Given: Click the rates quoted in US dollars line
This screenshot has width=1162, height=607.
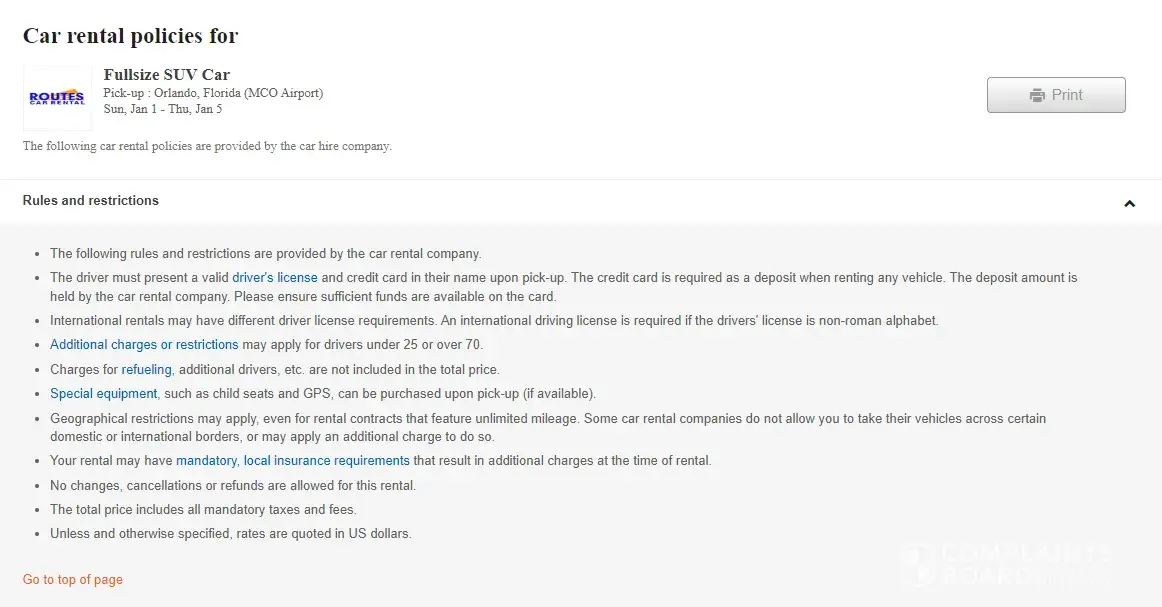Looking at the screenshot, I should pos(231,534).
